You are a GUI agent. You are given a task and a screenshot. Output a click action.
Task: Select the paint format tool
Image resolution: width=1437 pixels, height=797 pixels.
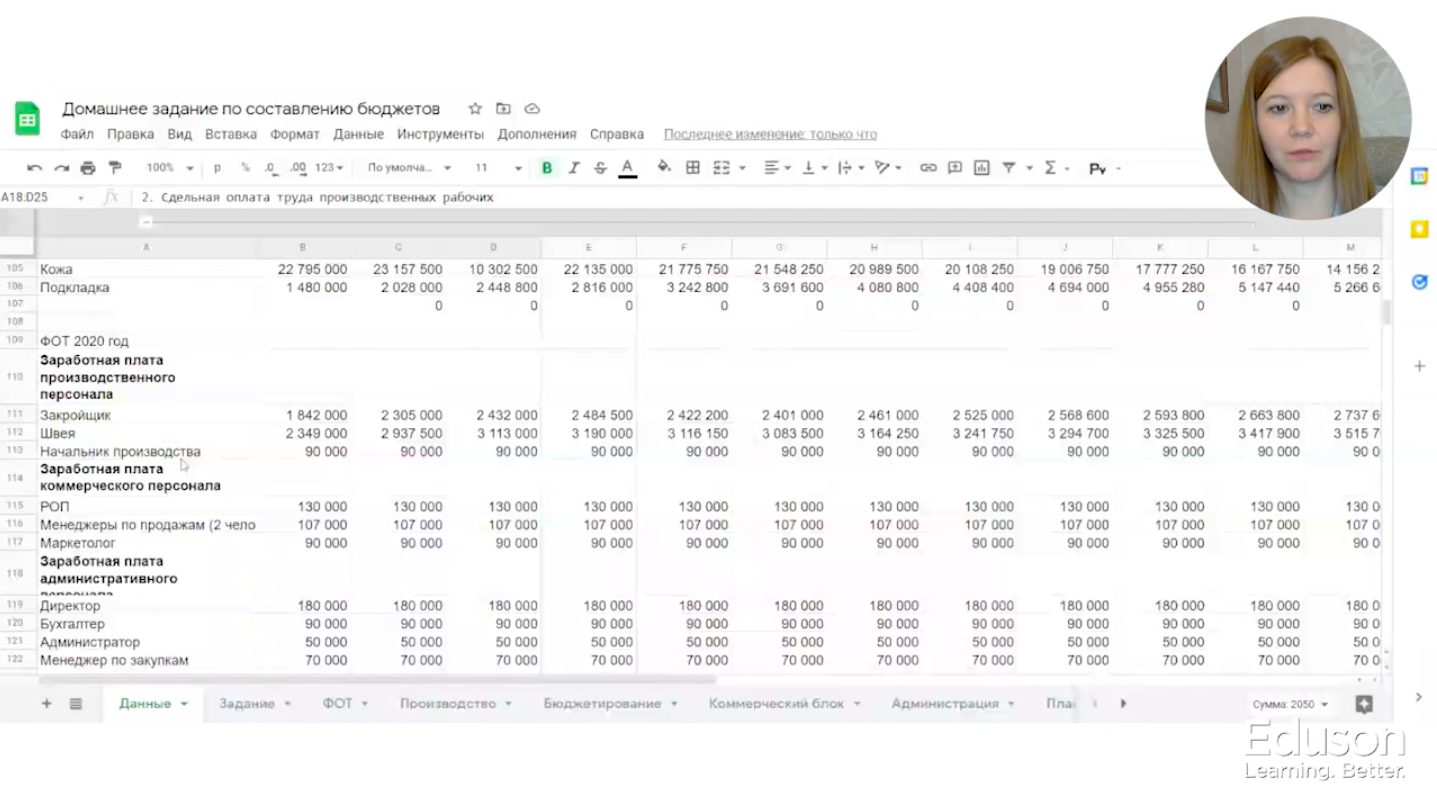pyautogui.click(x=115, y=168)
